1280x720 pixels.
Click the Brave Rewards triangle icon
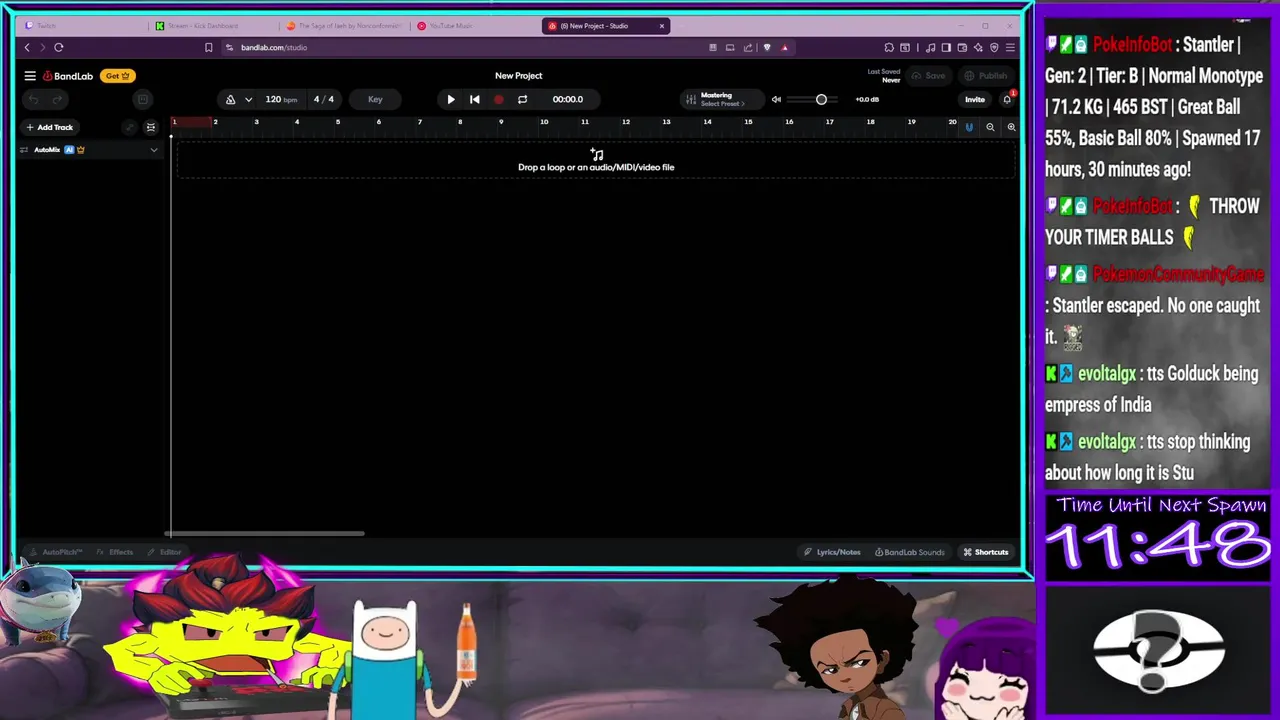785,47
